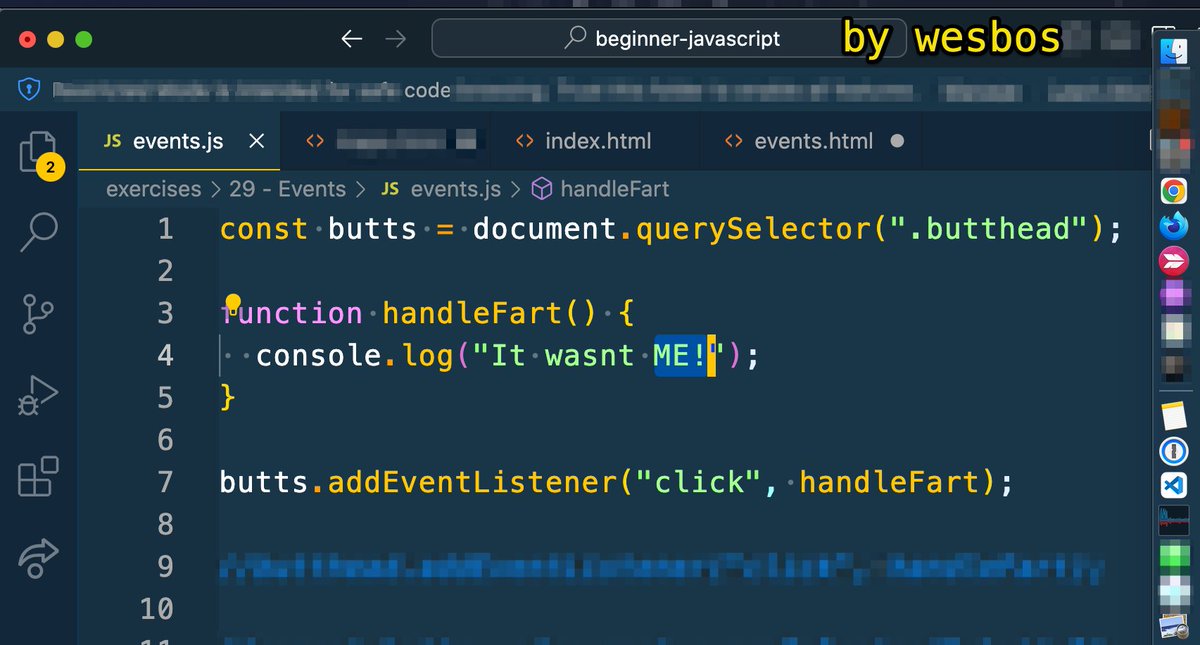Open the Source Control view
Screen dimensions: 1200x645
coord(38,313)
